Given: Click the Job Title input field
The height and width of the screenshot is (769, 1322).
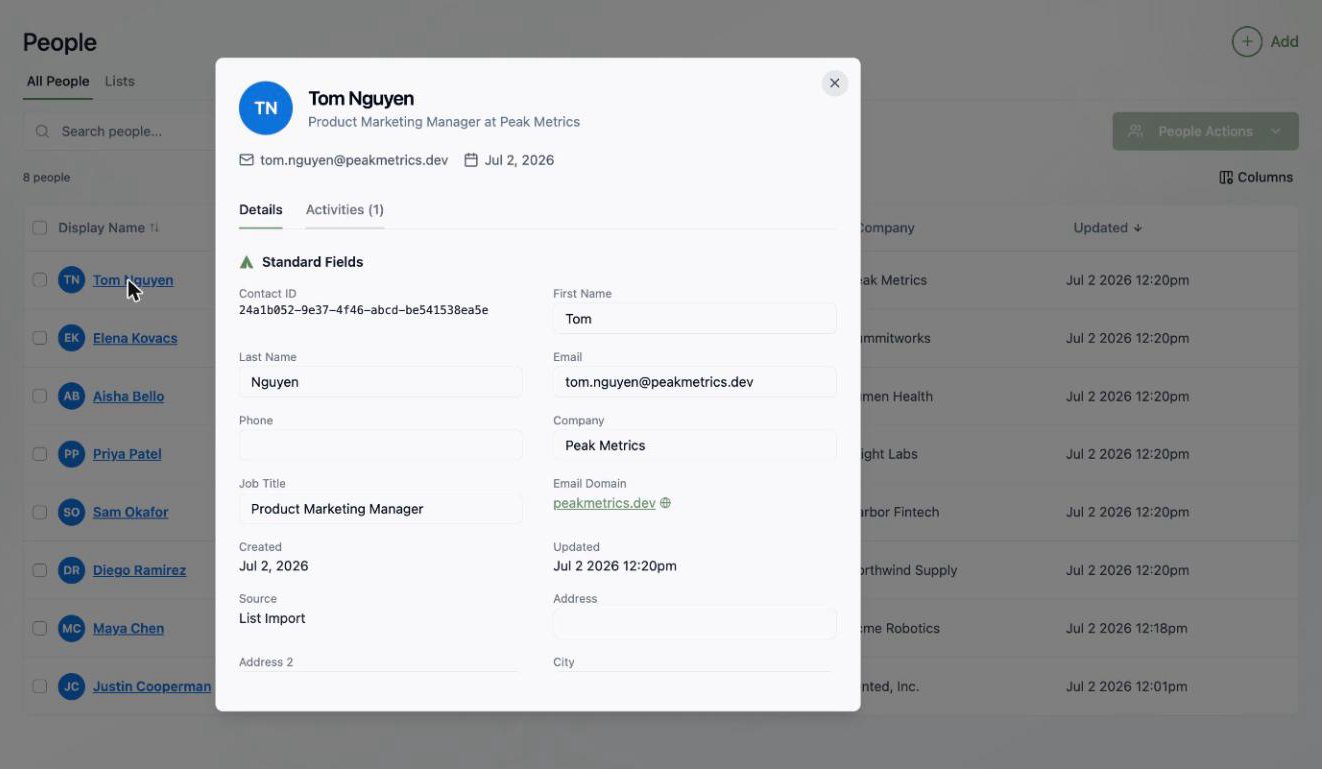Looking at the screenshot, I should [381, 509].
